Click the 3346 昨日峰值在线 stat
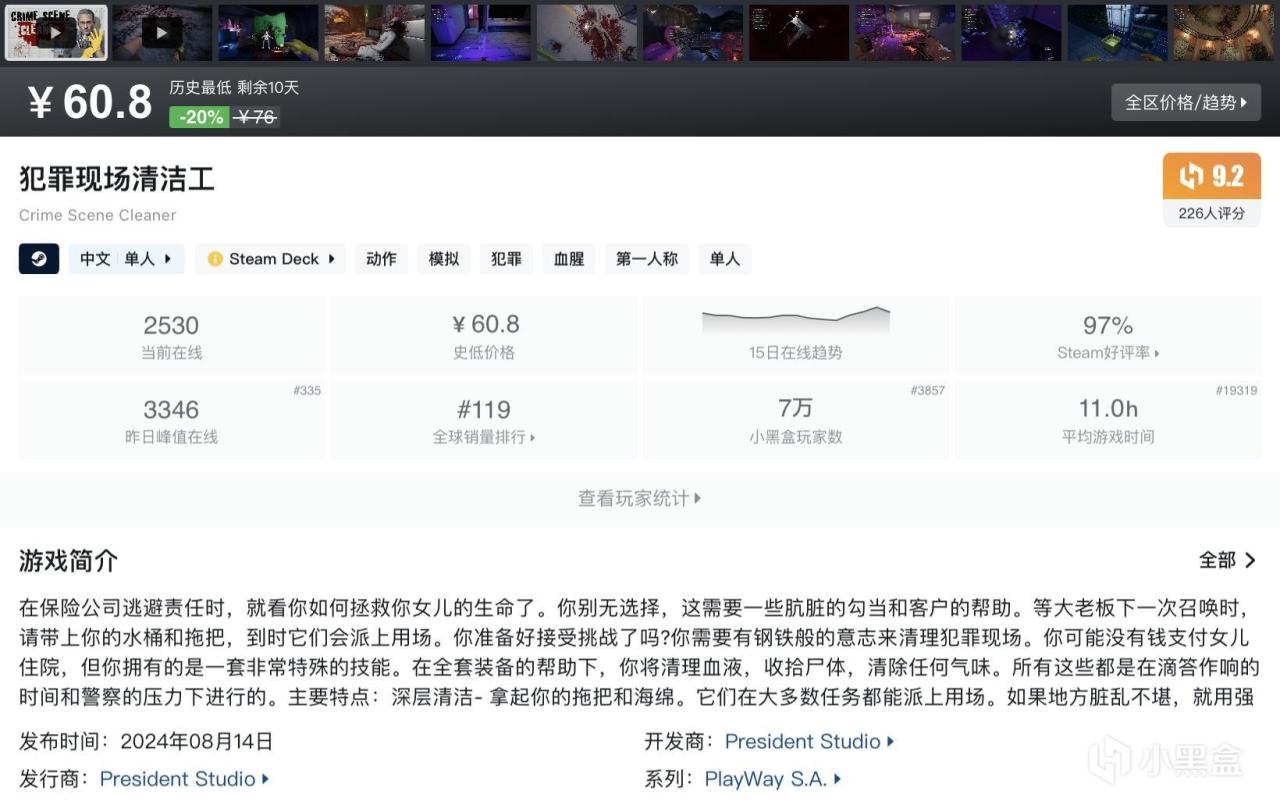Image resolution: width=1280 pixels, height=805 pixels. tap(171, 420)
